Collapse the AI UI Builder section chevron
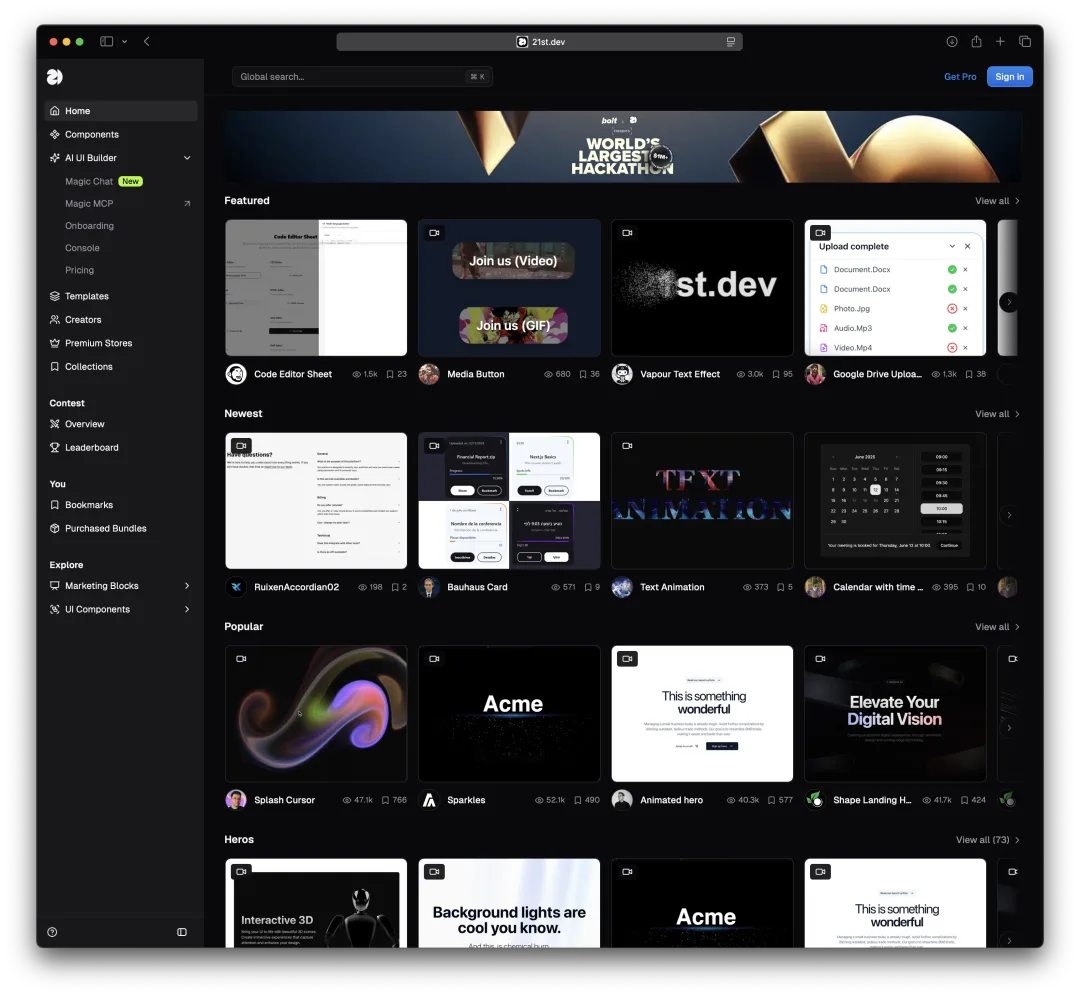 point(187,158)
